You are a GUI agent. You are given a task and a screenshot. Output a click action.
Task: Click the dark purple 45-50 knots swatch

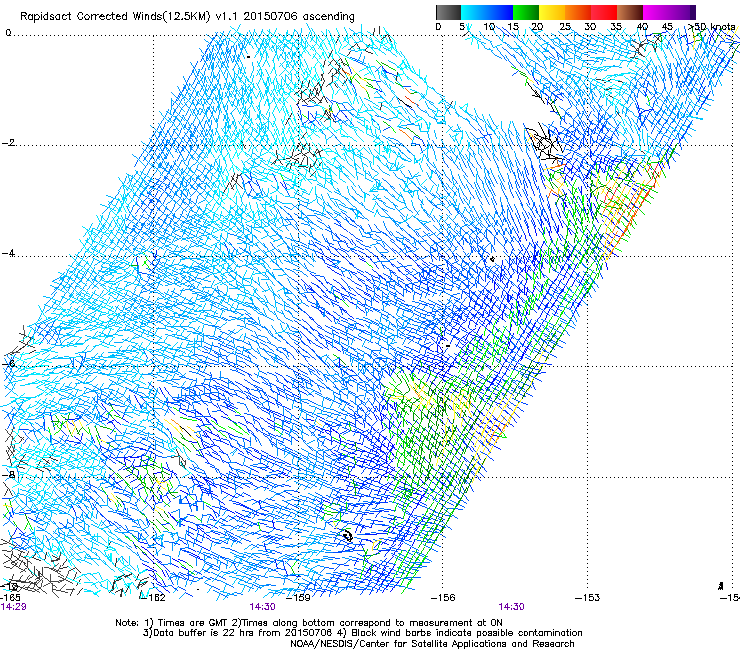[682, 12]
